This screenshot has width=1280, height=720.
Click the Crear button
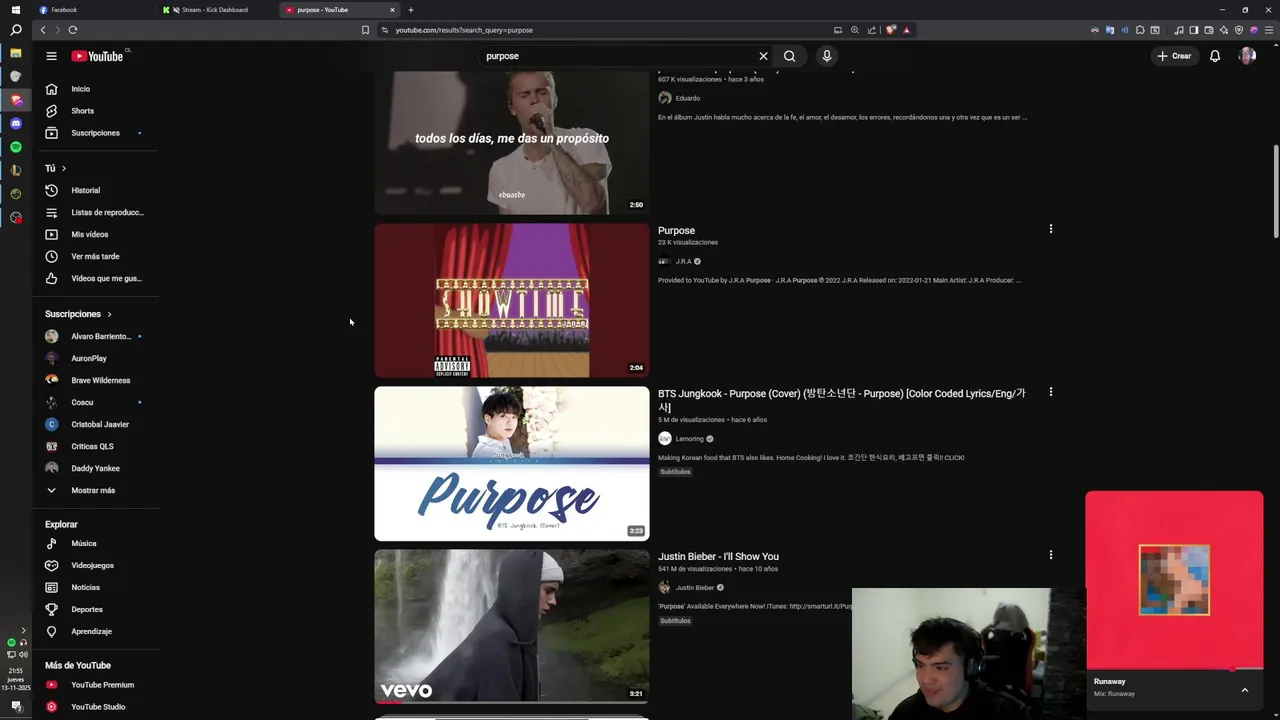click(x=1174, y=56)
